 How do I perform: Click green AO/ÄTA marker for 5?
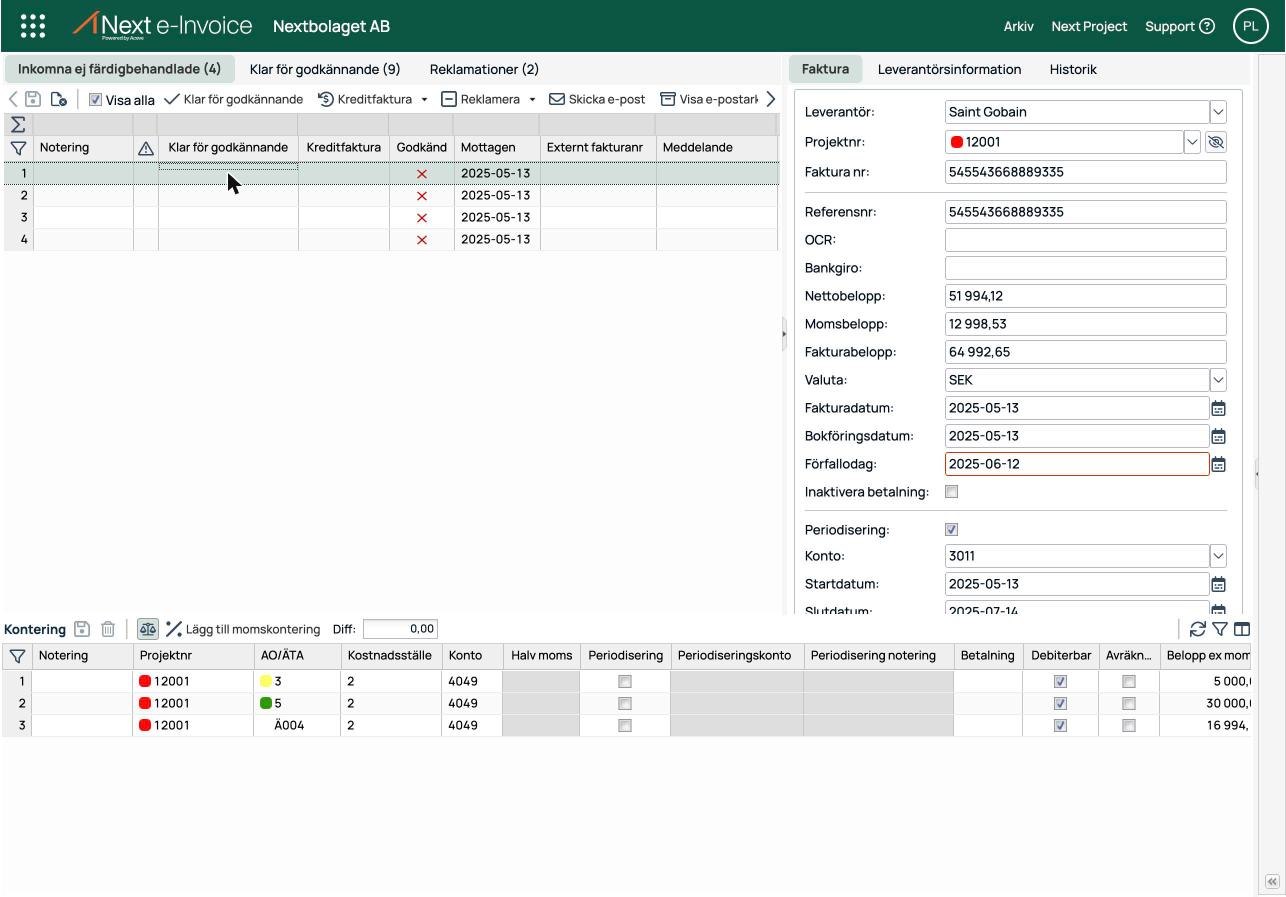point(266,704)
